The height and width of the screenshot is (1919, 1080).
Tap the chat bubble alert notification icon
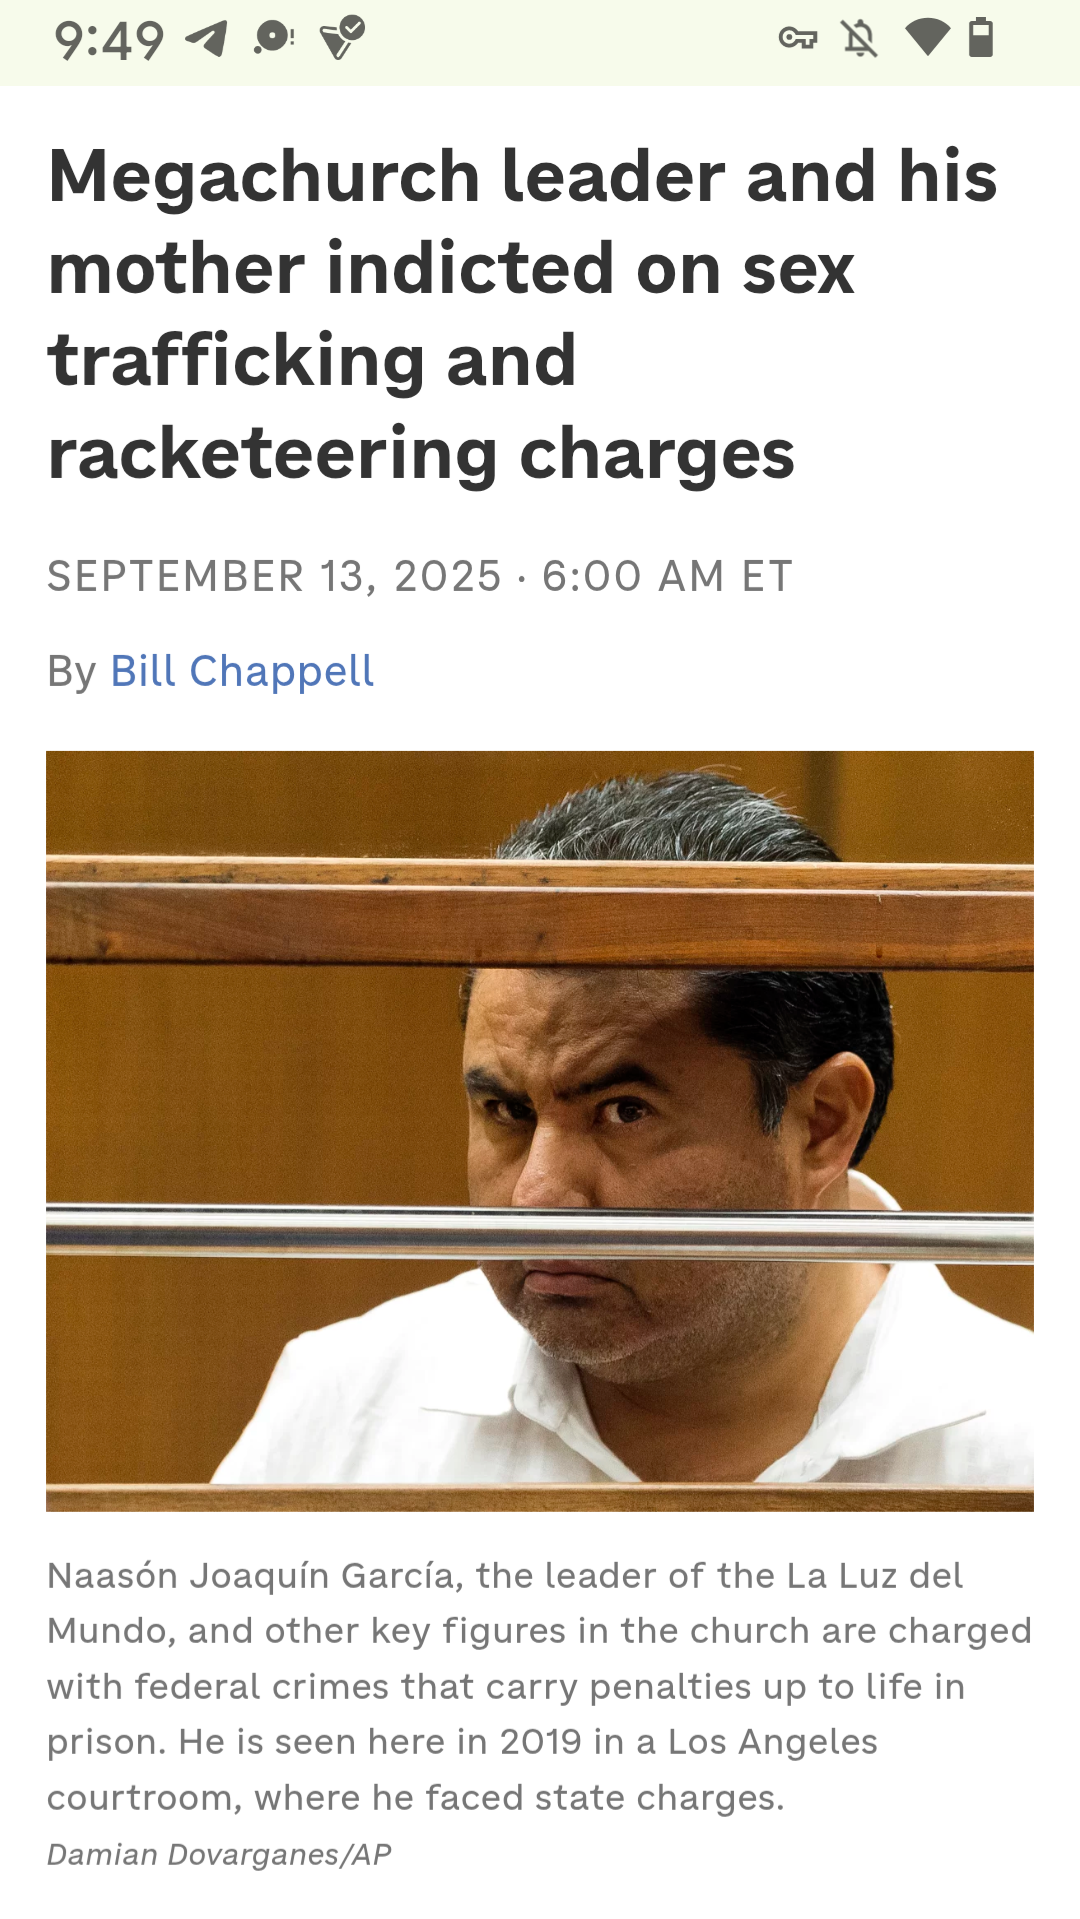274,39
